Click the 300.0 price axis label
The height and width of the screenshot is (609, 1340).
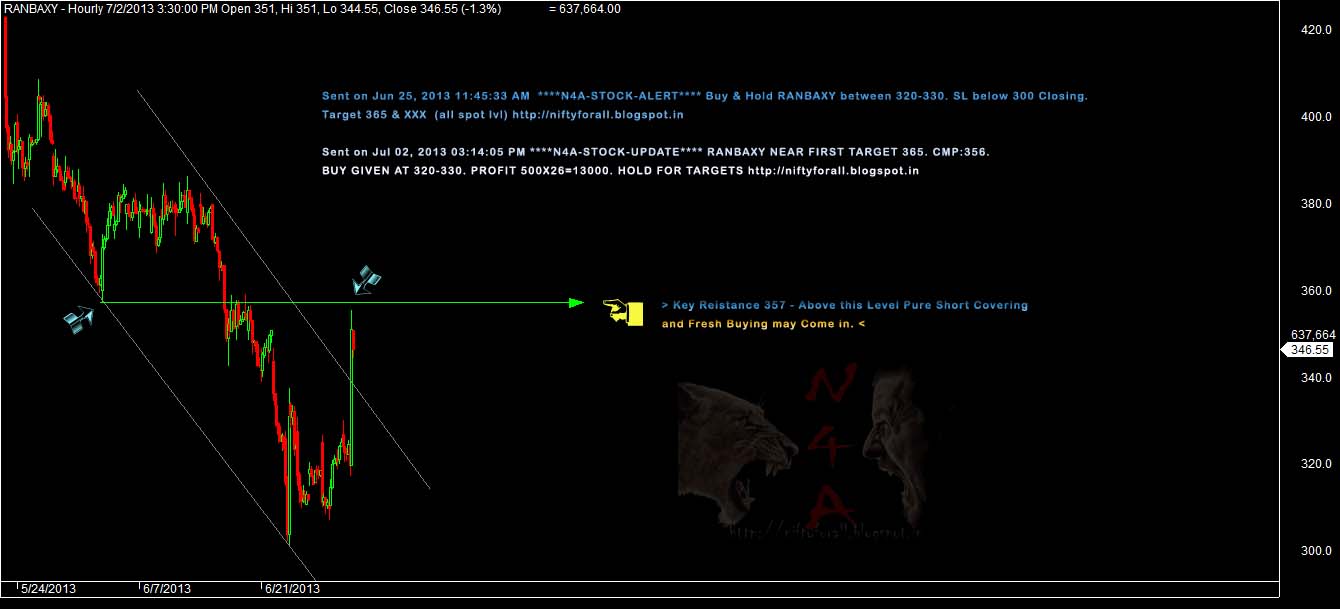pos(1314,552)
